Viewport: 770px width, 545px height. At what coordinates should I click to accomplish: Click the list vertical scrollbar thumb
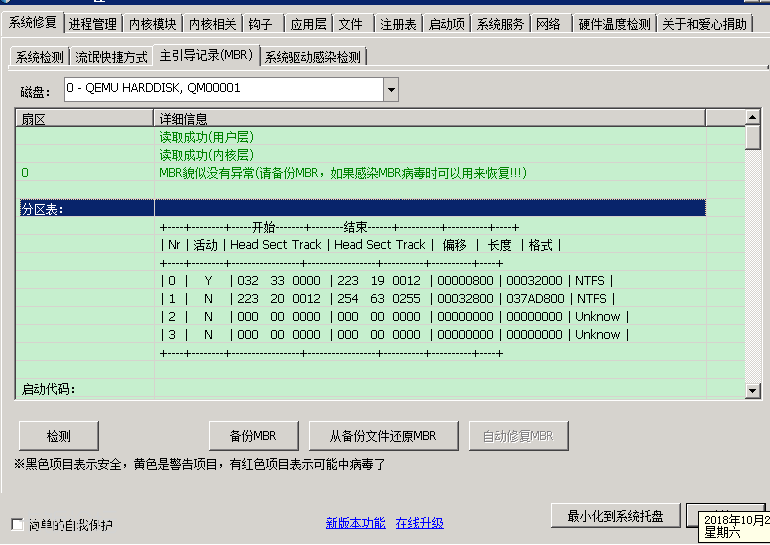(x=752, y=137)
